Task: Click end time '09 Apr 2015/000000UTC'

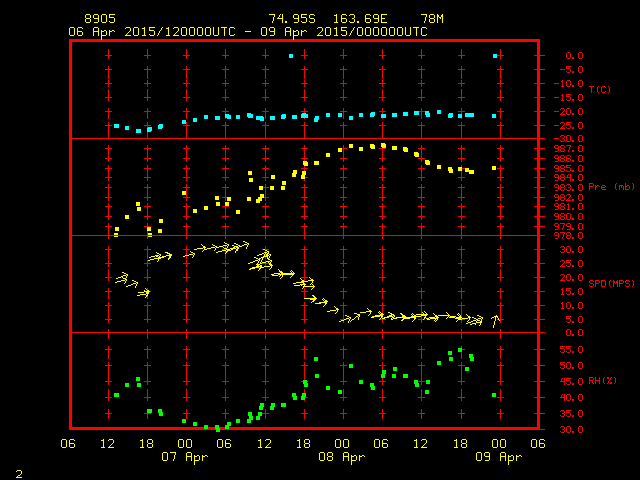Action: tap(344, 32)
